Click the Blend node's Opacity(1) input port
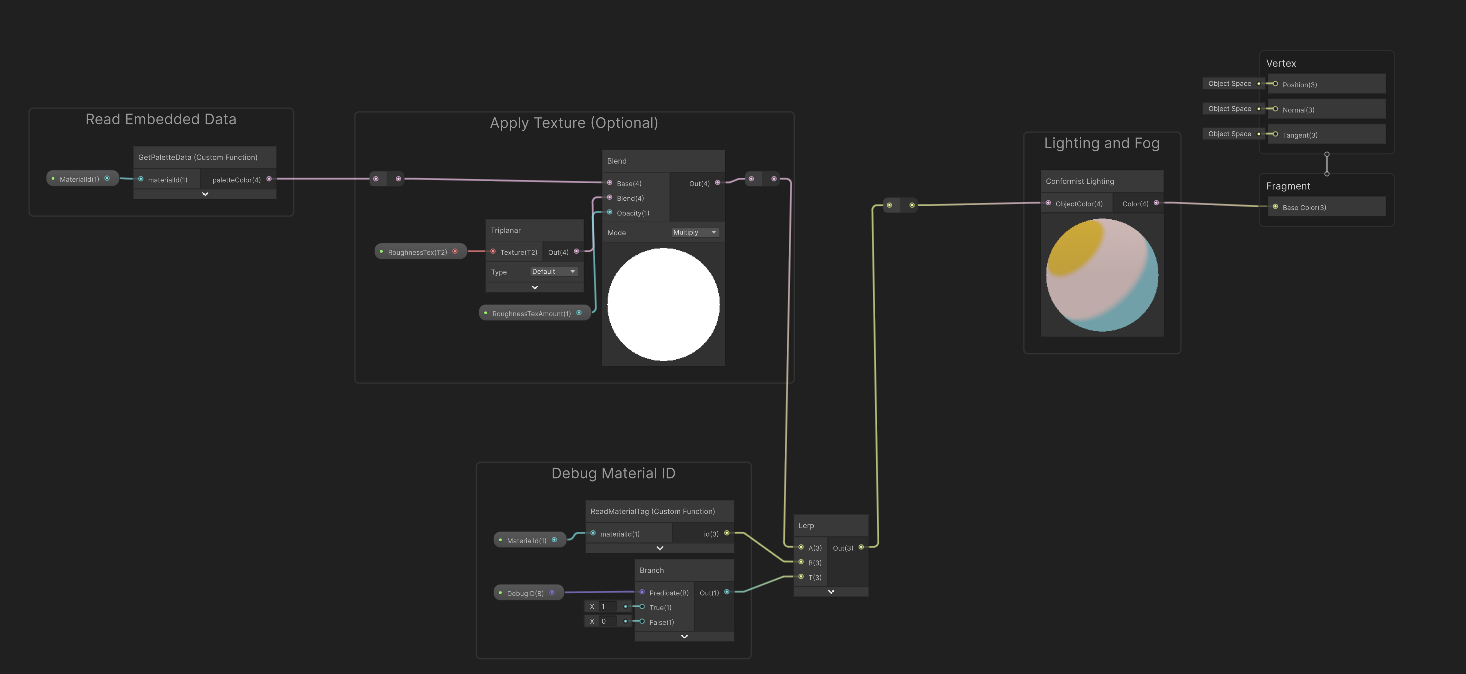The height and width of the screenshot is (674, 1466). click(610, 212)
